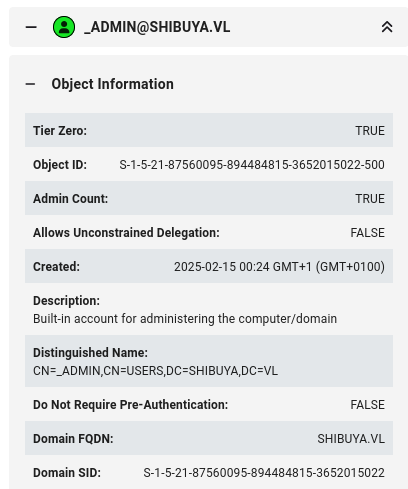Viewport: 408px width, 489px height.
Task: Select the Domain FQDN SHIBUYA.VL value
Action: point(351,439)
